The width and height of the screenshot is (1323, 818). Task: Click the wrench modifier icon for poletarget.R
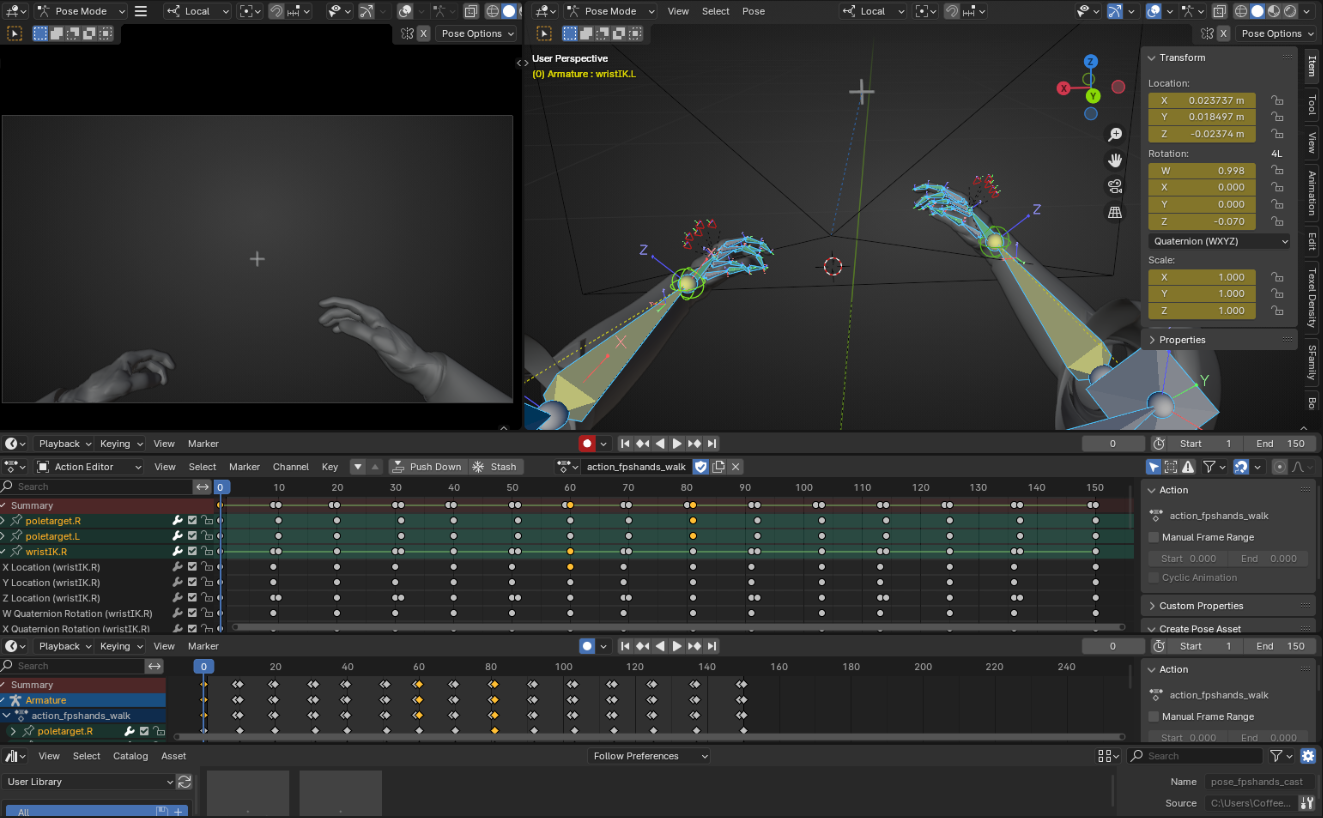click(x=177, y=521)
